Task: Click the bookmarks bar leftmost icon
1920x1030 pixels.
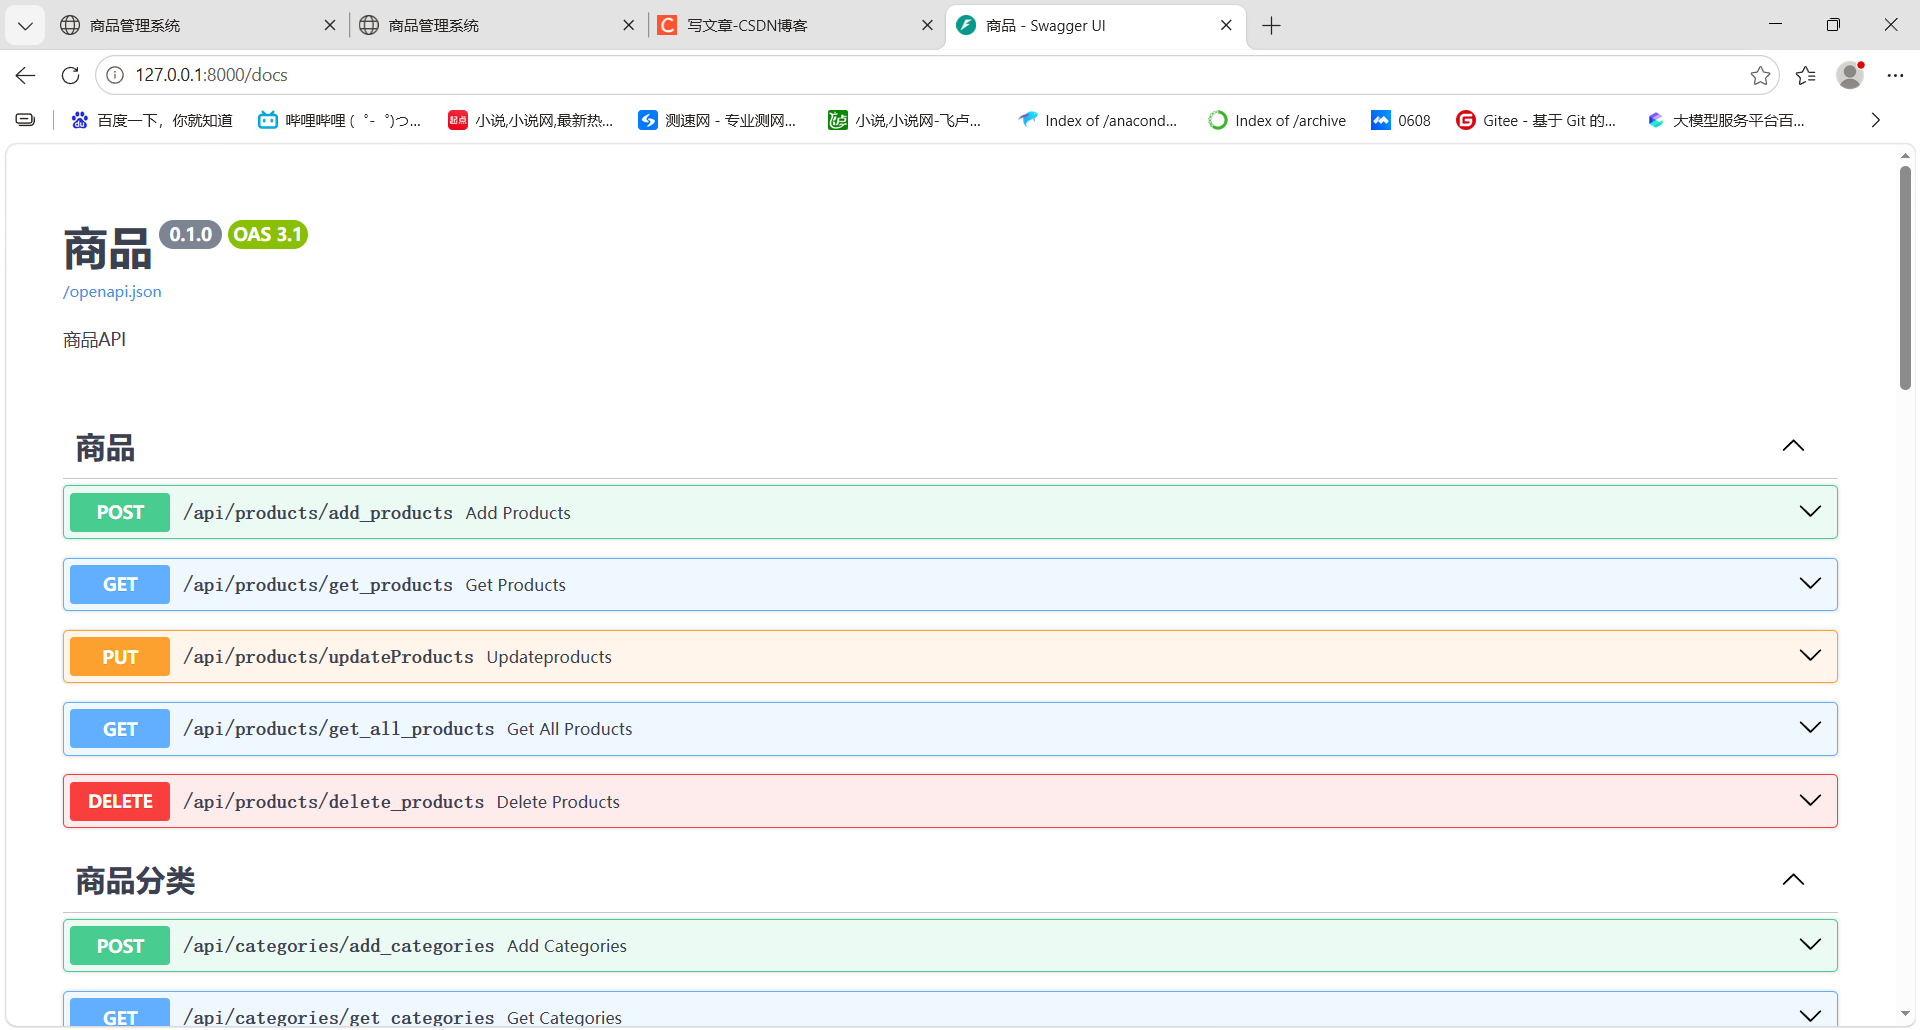Action: 26,120
